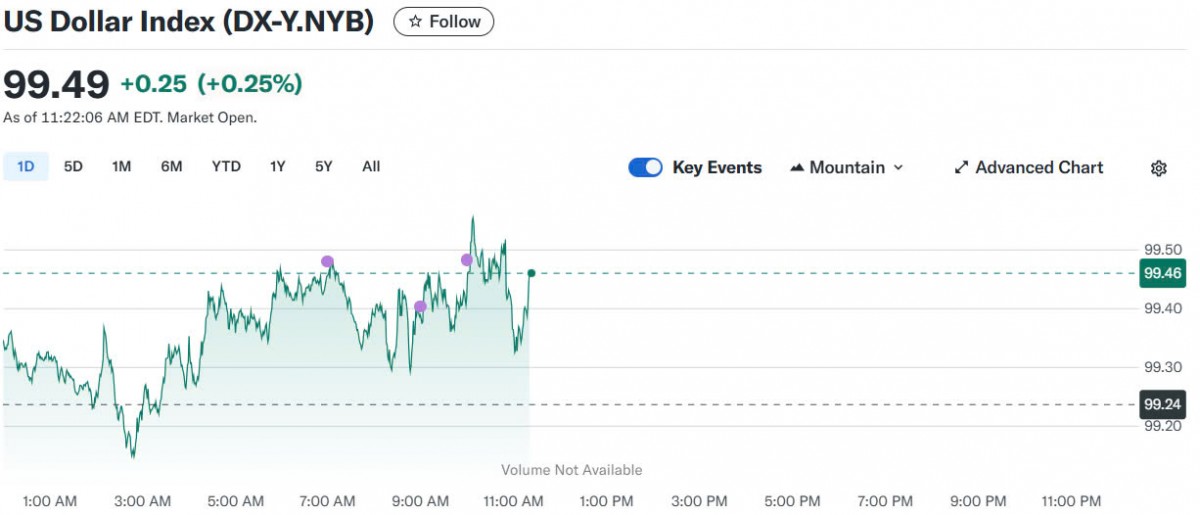Screen dimensions: 1200x515
Task: Select the 1Y time range
Action: 278,167
